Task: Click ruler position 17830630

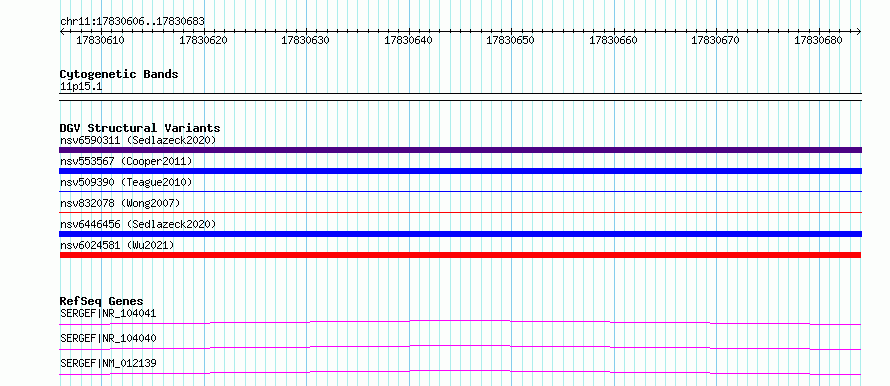Action: [306, 40]
